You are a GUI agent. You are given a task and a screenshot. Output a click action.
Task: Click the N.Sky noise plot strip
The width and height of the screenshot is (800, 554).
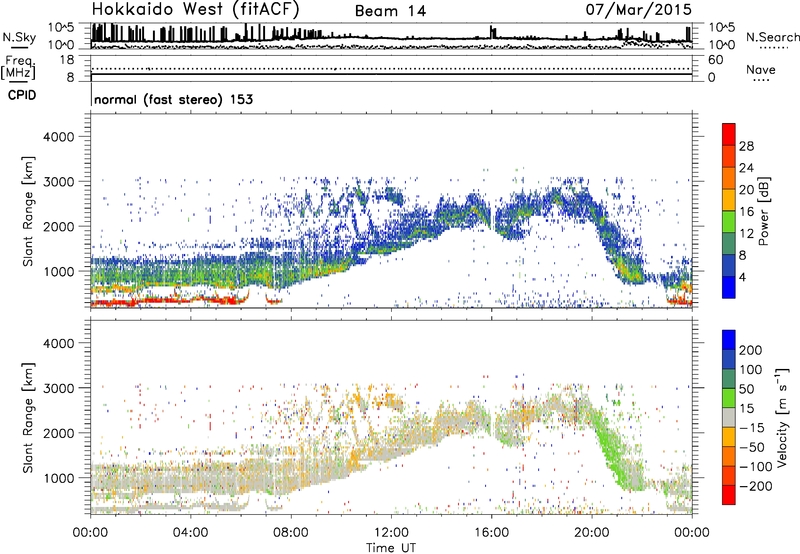[391, 36]
